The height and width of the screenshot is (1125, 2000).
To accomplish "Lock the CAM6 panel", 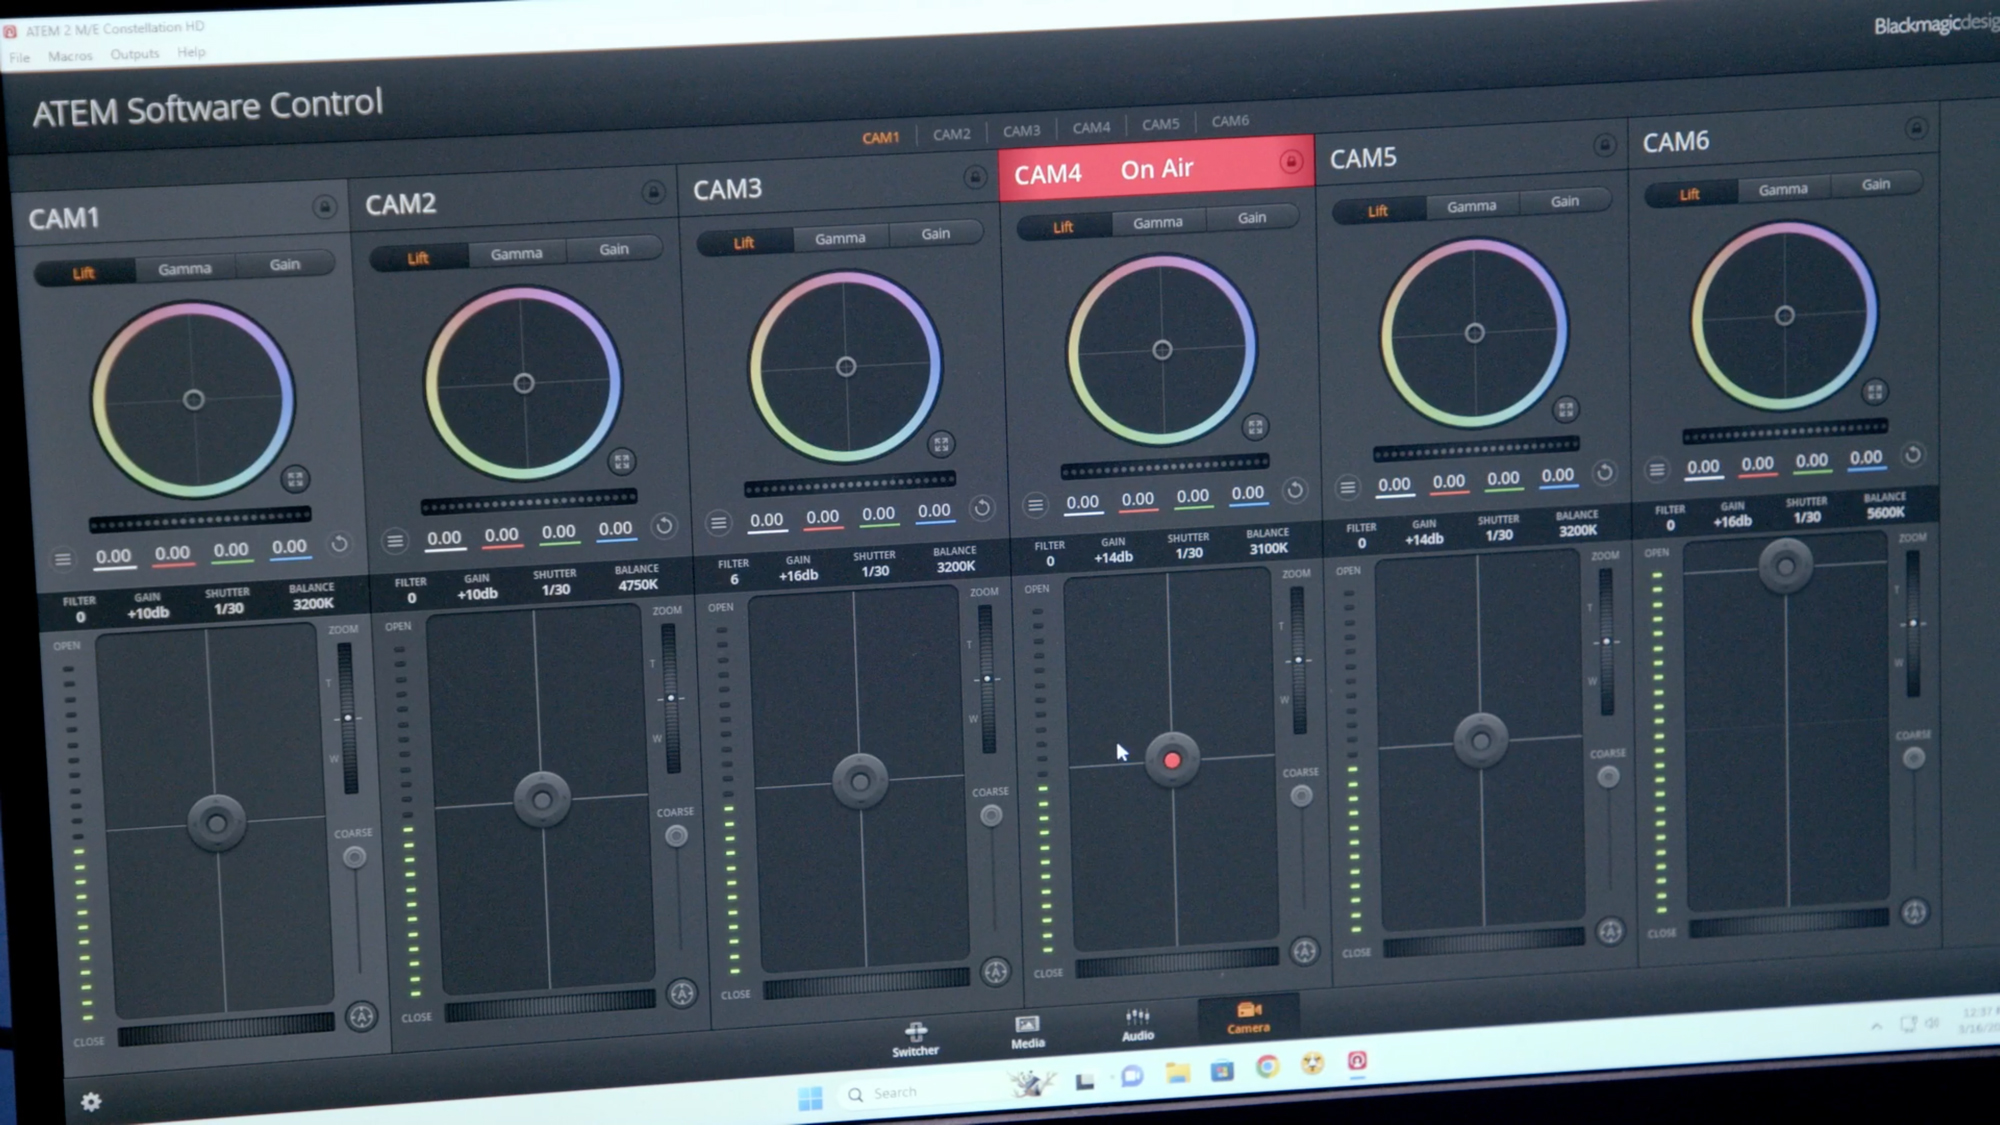I will tap(1915, 128).
